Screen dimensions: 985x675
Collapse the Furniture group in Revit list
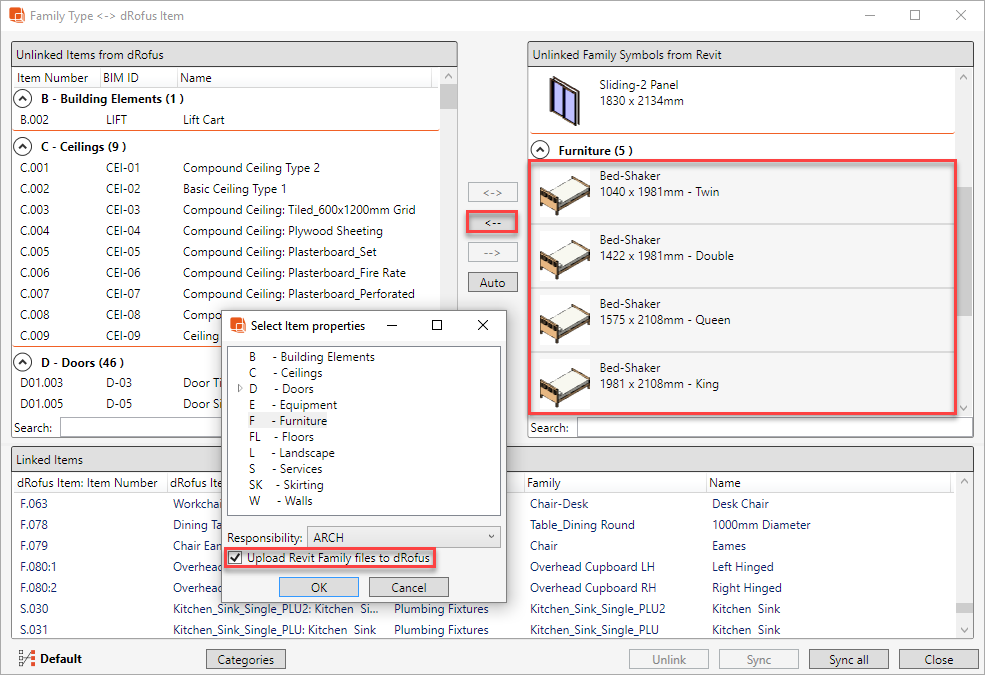pyautogui.click(x=540, y=150)
